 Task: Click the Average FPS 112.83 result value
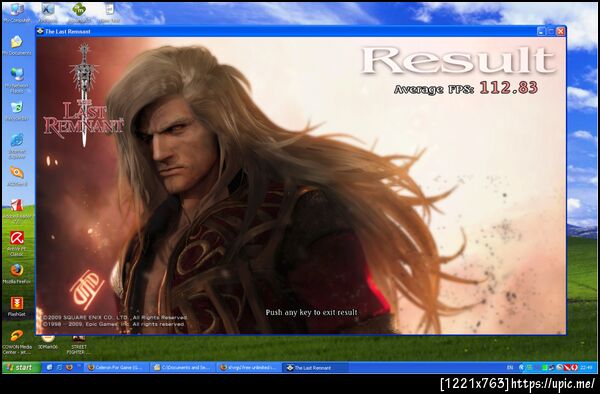click(x=509, y=88)
